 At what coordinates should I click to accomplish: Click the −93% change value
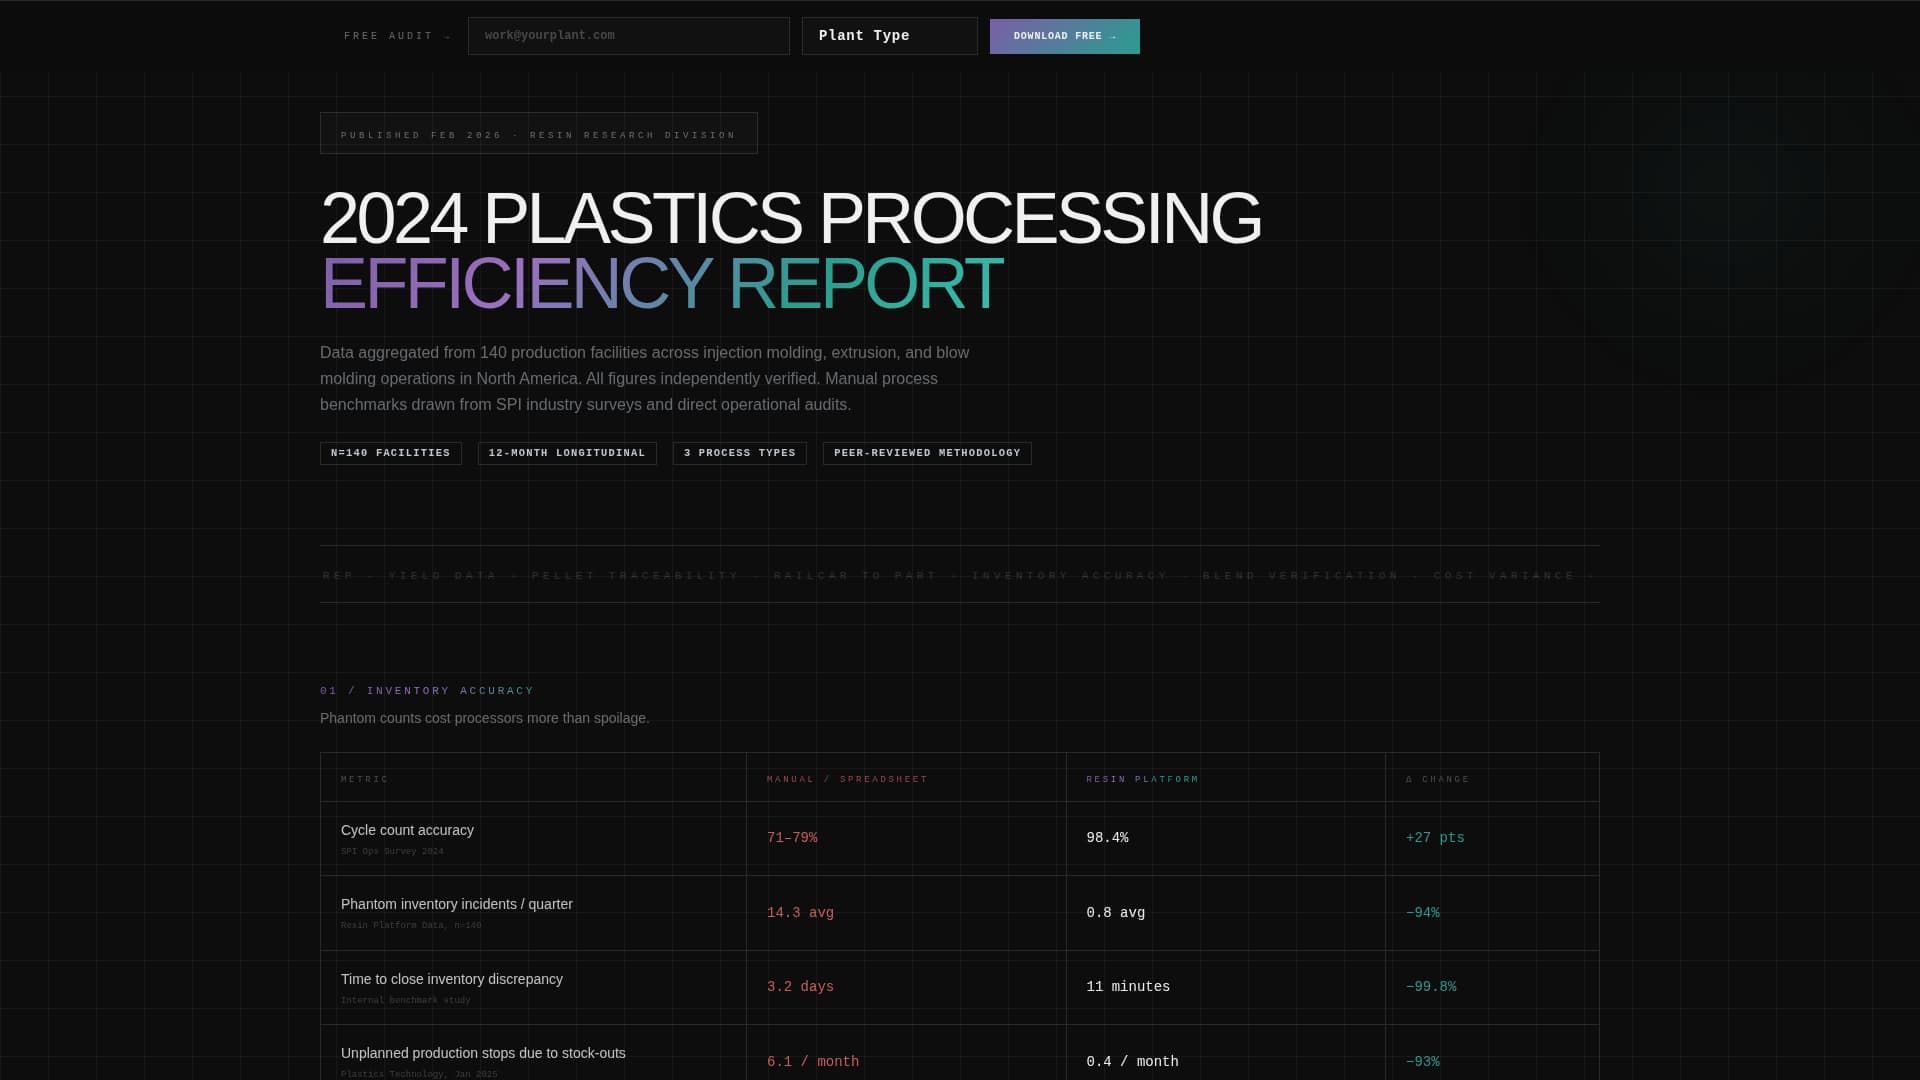click(x=1423, y=1062)
